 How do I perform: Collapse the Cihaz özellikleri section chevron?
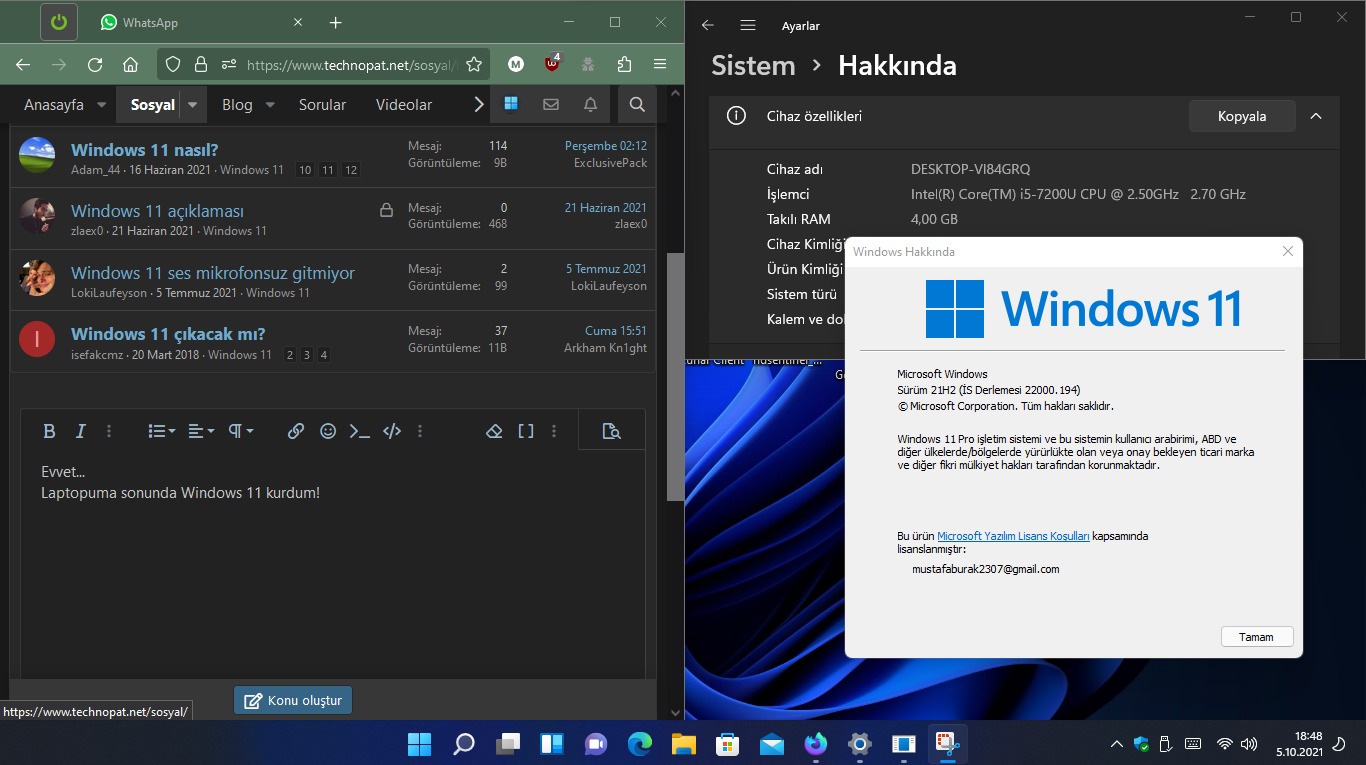point(1316,116)
